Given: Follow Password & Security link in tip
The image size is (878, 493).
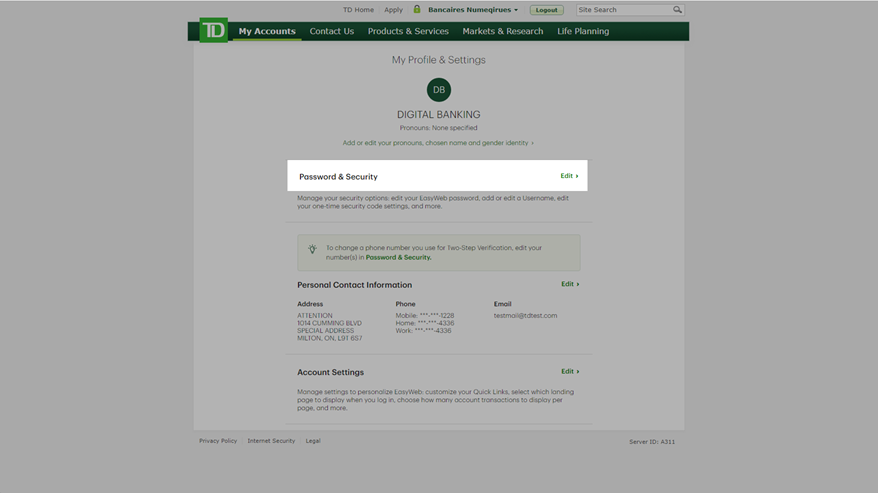Looking at the screenshot, I should coord(398,257).
